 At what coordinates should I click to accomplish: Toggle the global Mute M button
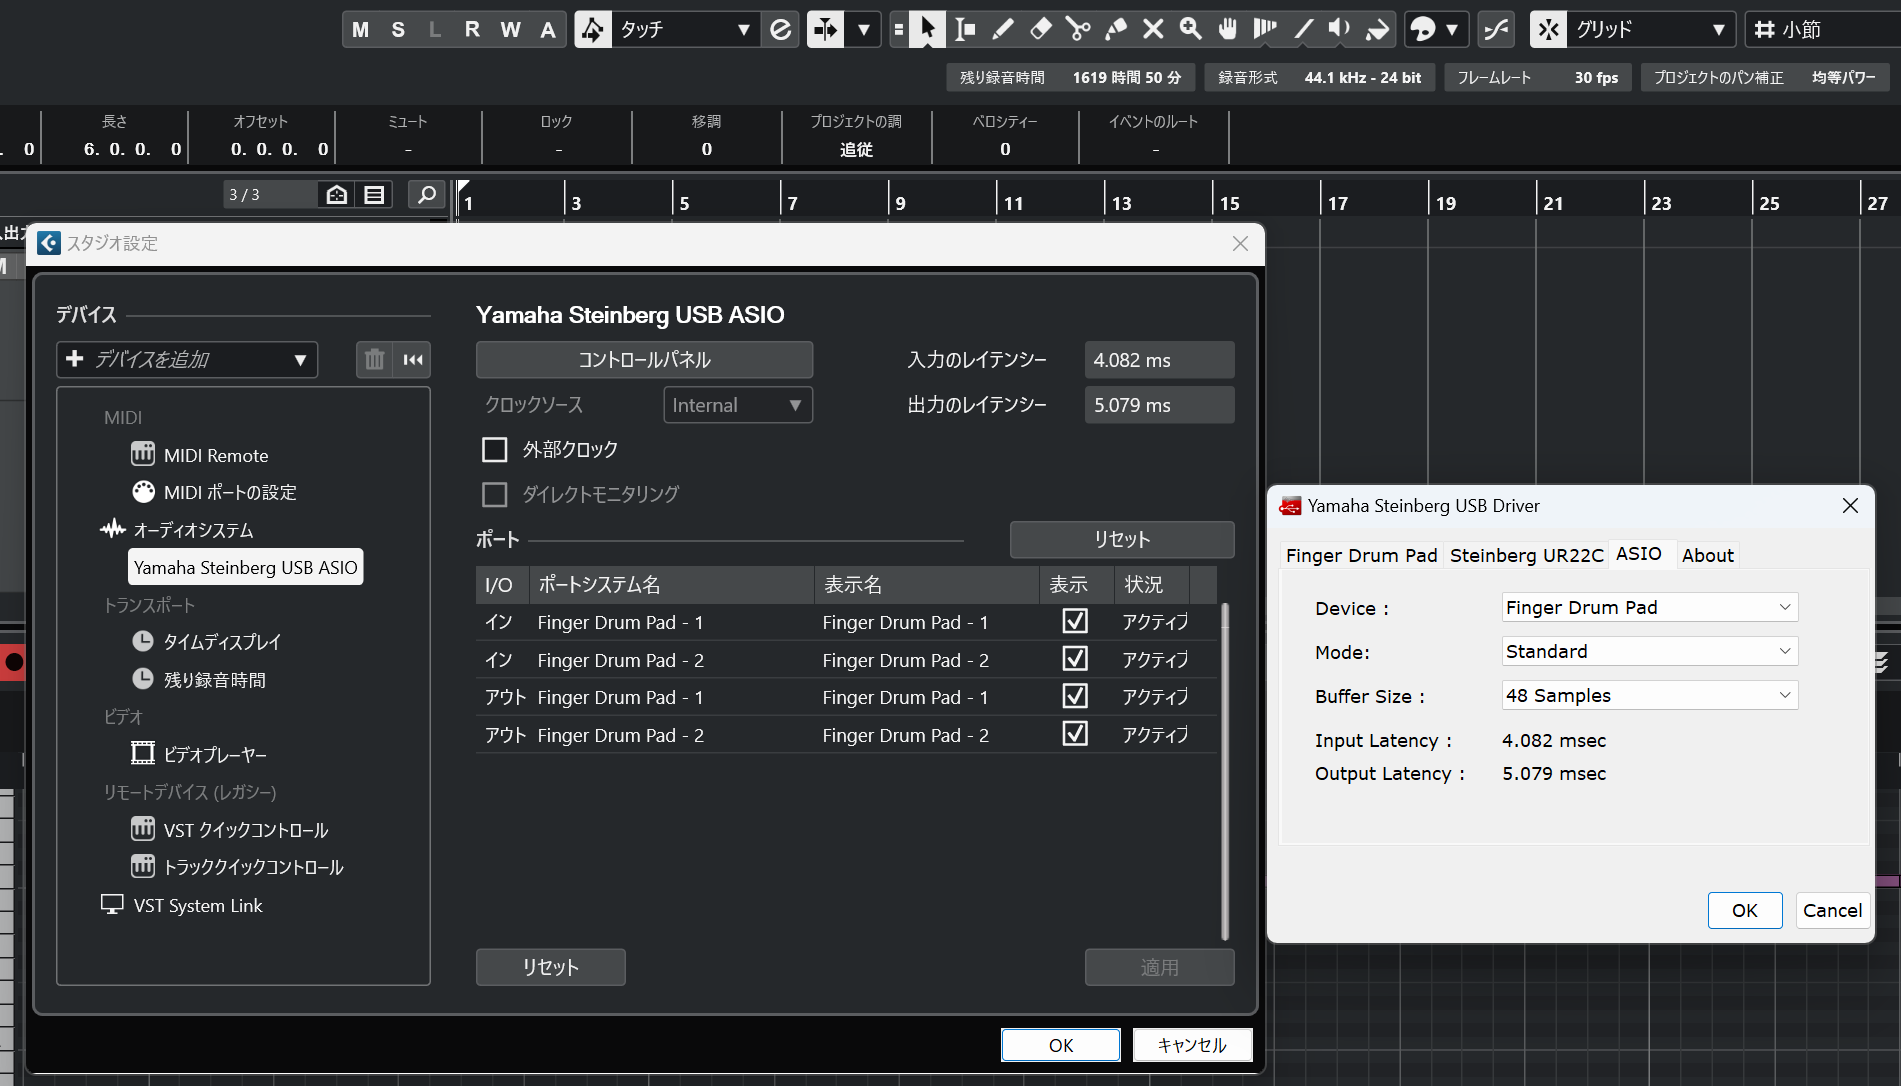point(361,29)
